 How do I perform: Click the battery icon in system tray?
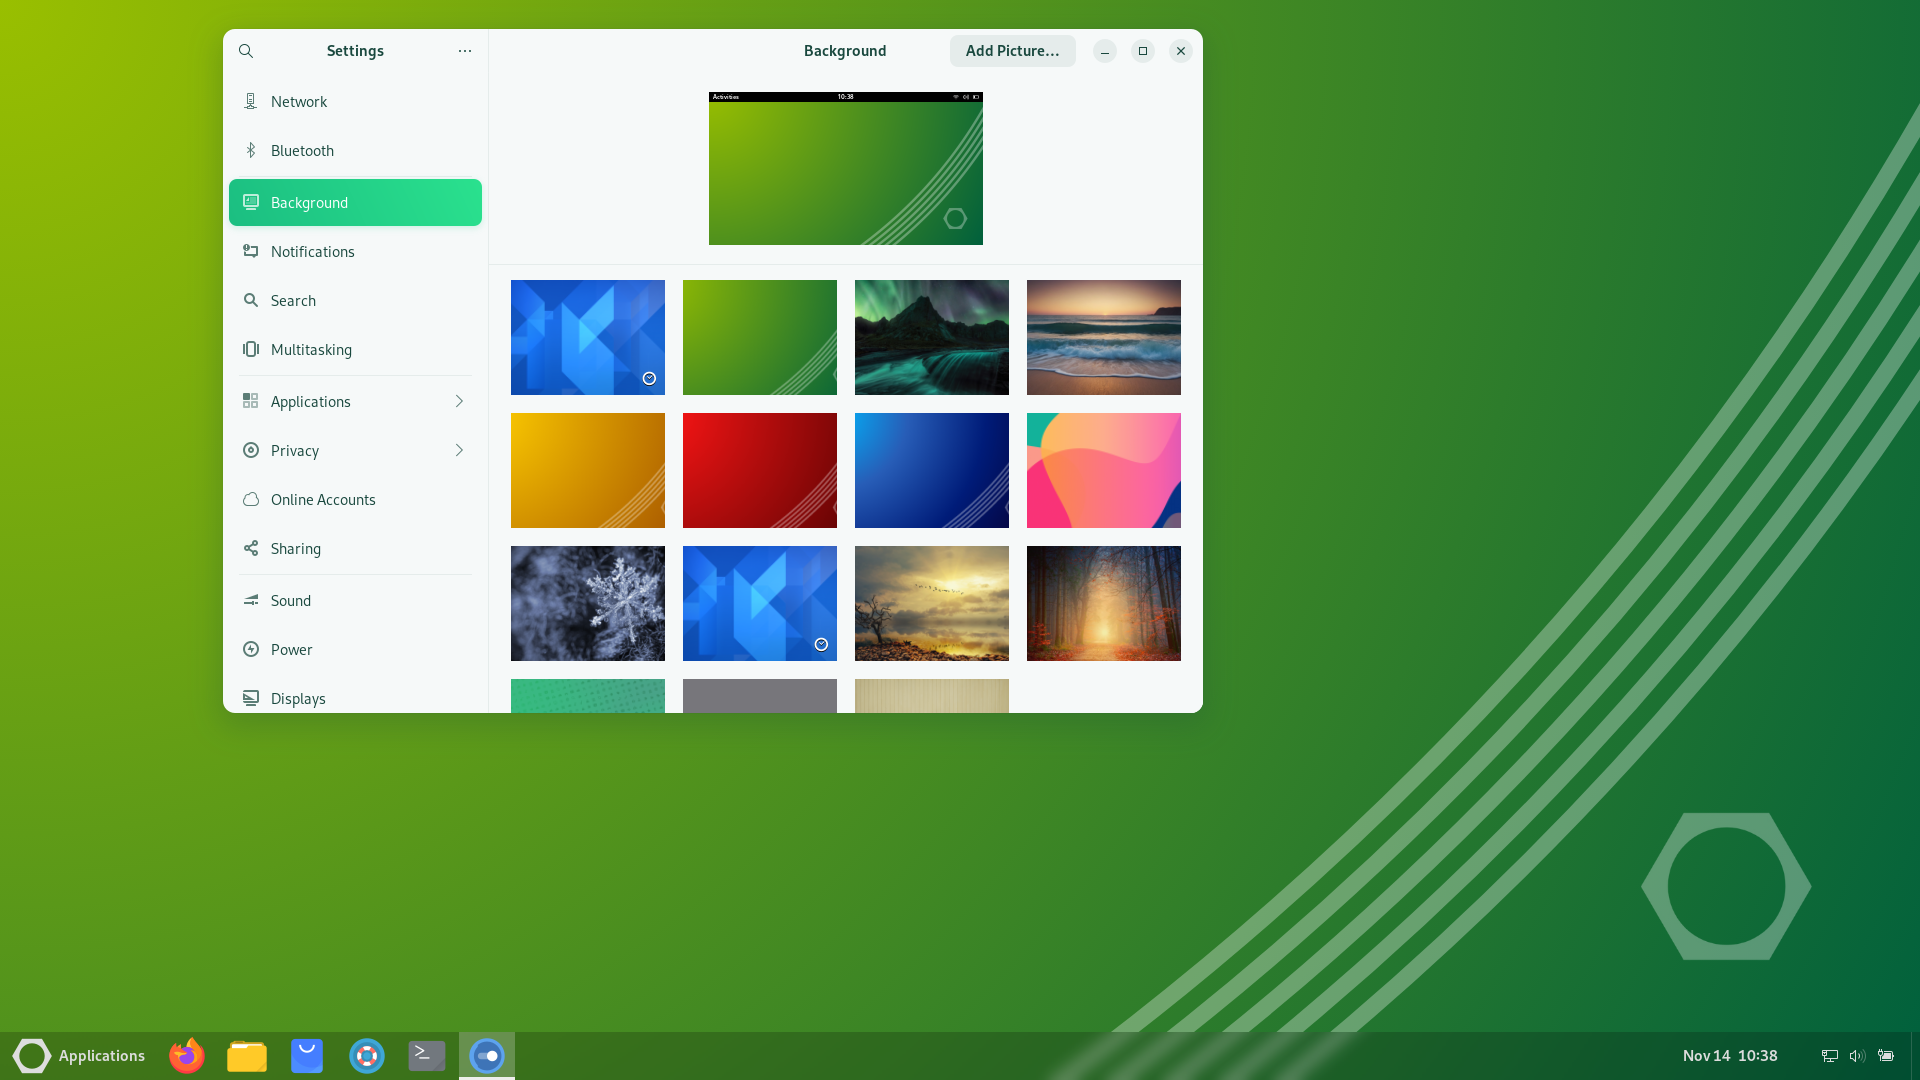click(1886, 1056)
